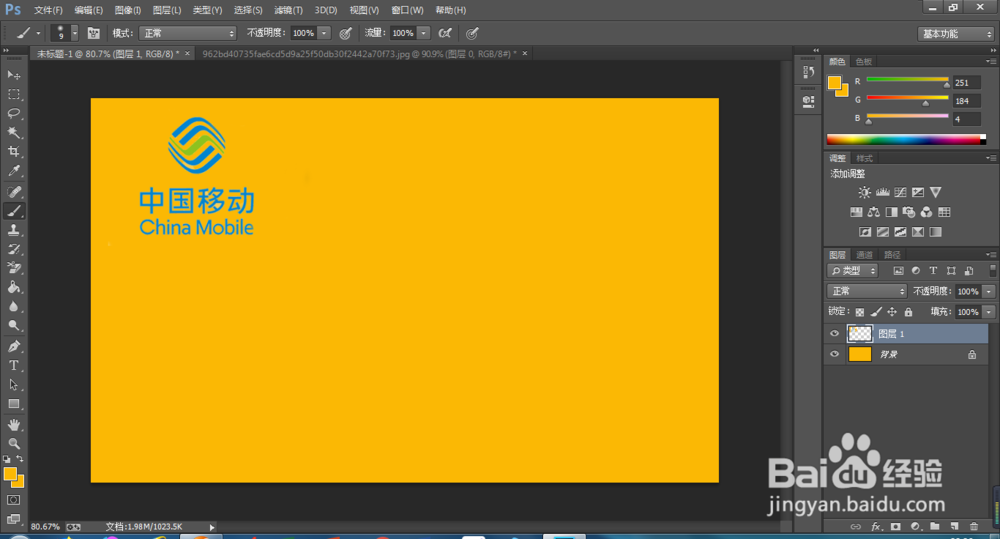Select the Path Selection tool
This screenshot has height=539, width=1000.
tap(13, 385)
